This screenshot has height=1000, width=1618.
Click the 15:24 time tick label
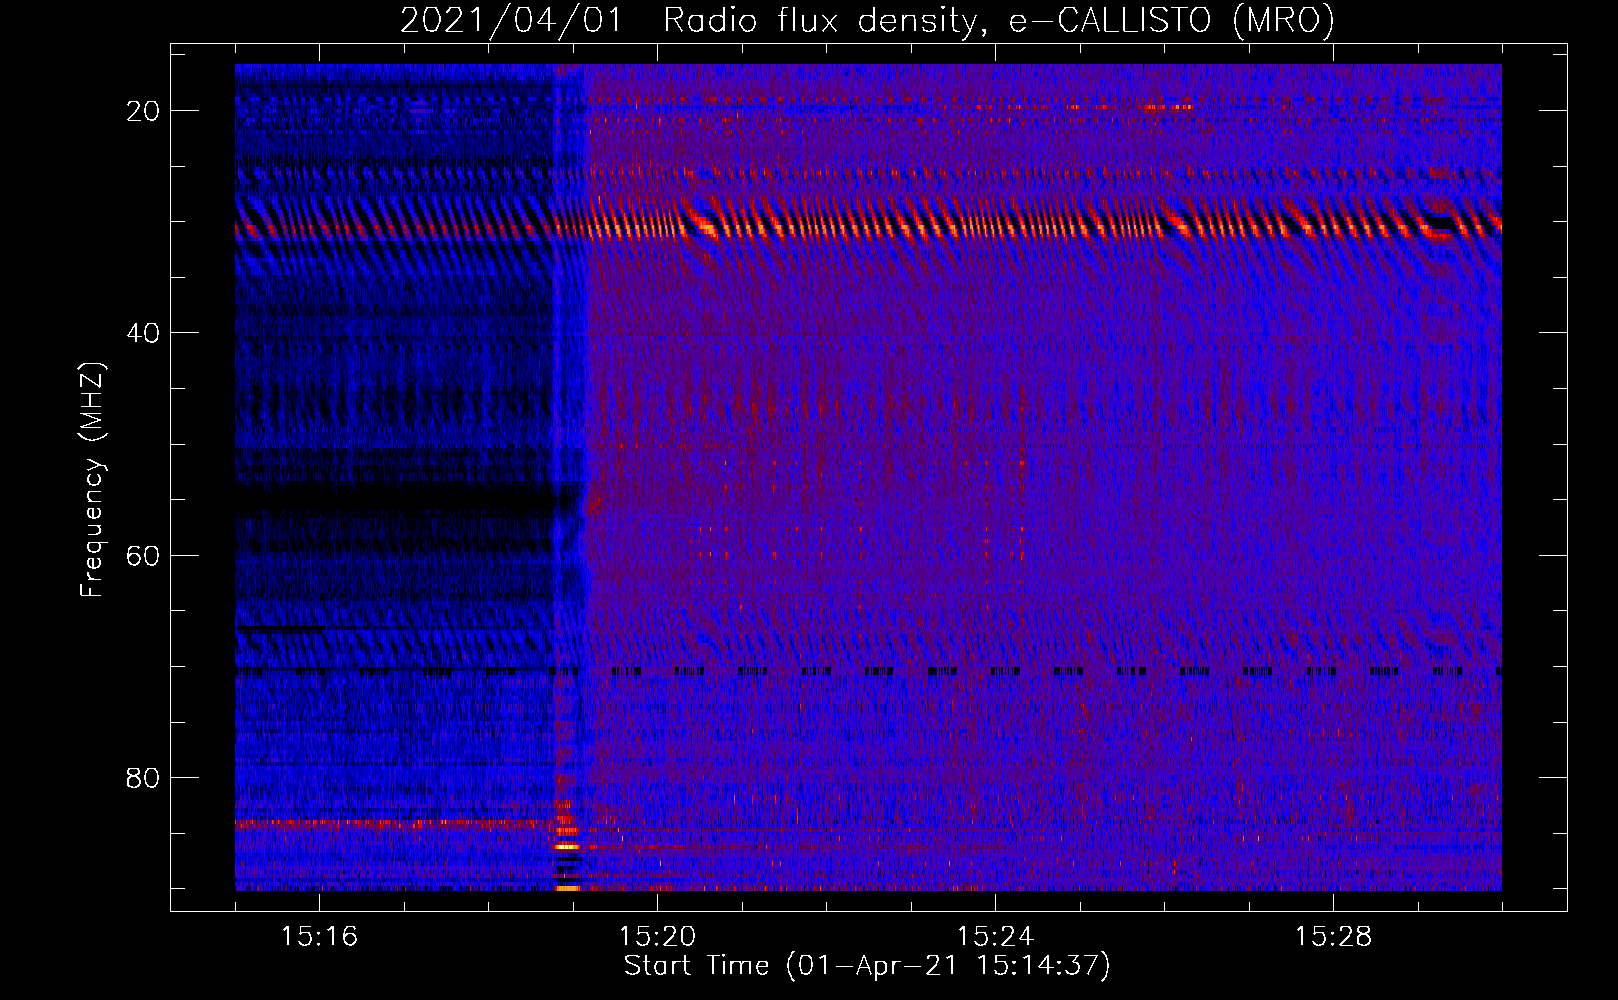tap(995, 936)
